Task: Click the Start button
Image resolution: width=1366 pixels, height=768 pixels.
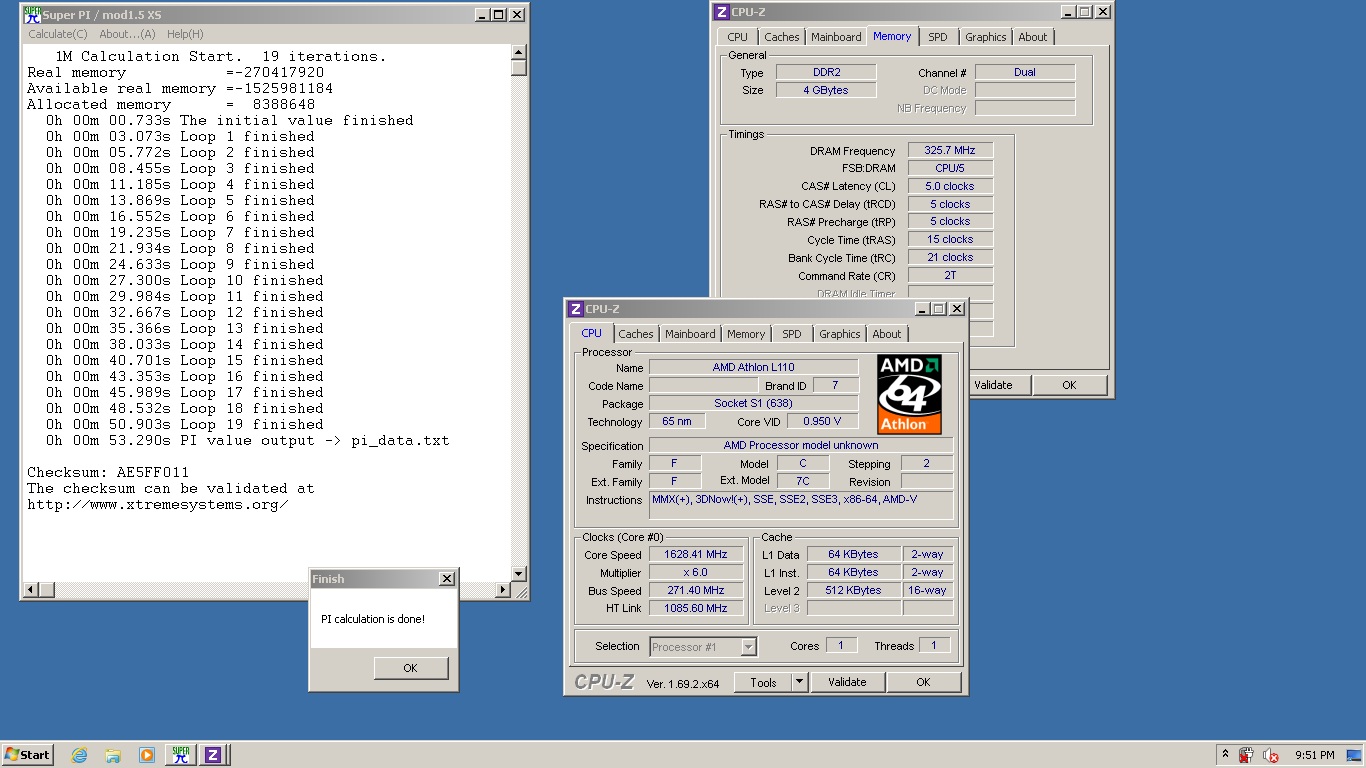Action: click(28, 755)
